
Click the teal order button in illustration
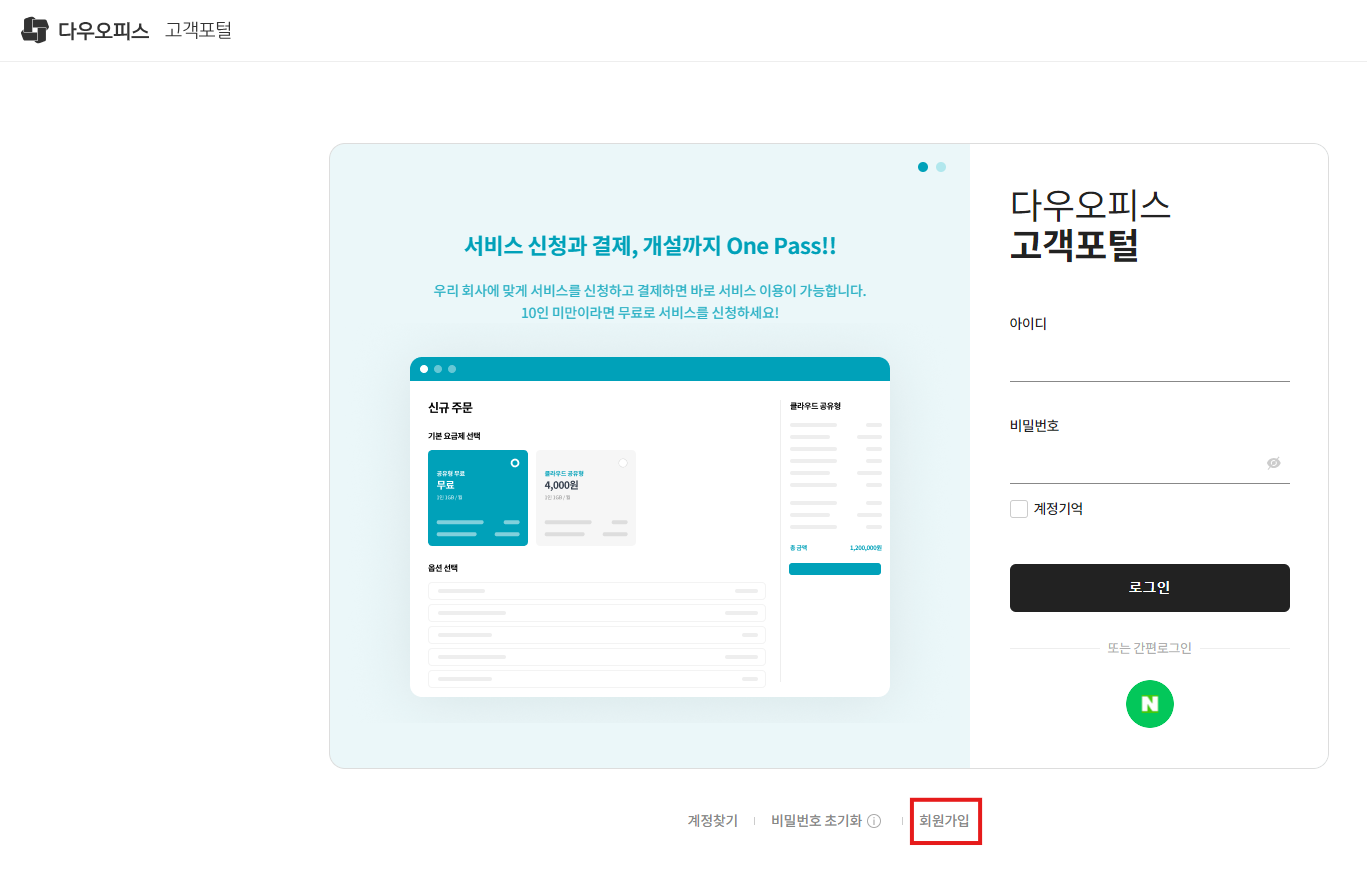835,569
